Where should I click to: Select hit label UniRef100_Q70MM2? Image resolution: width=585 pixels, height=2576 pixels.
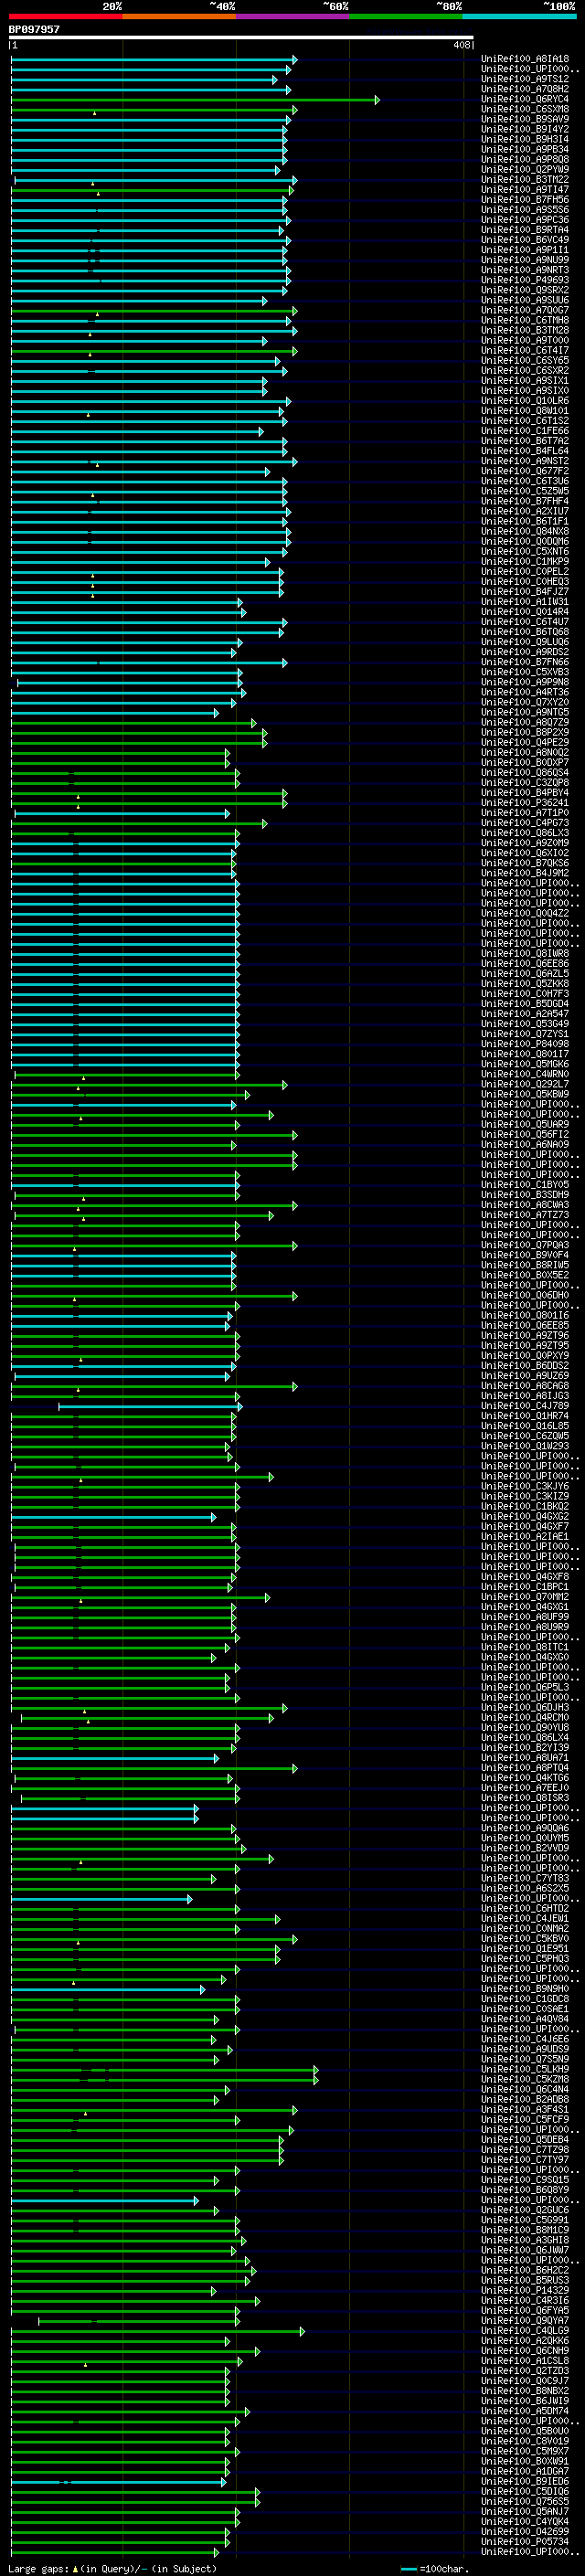coord(525,1596)
